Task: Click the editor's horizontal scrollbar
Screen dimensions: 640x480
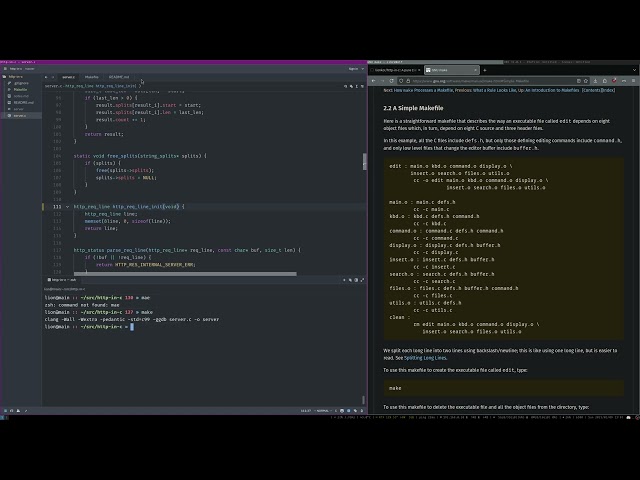Action: click(x=185, y=274)
